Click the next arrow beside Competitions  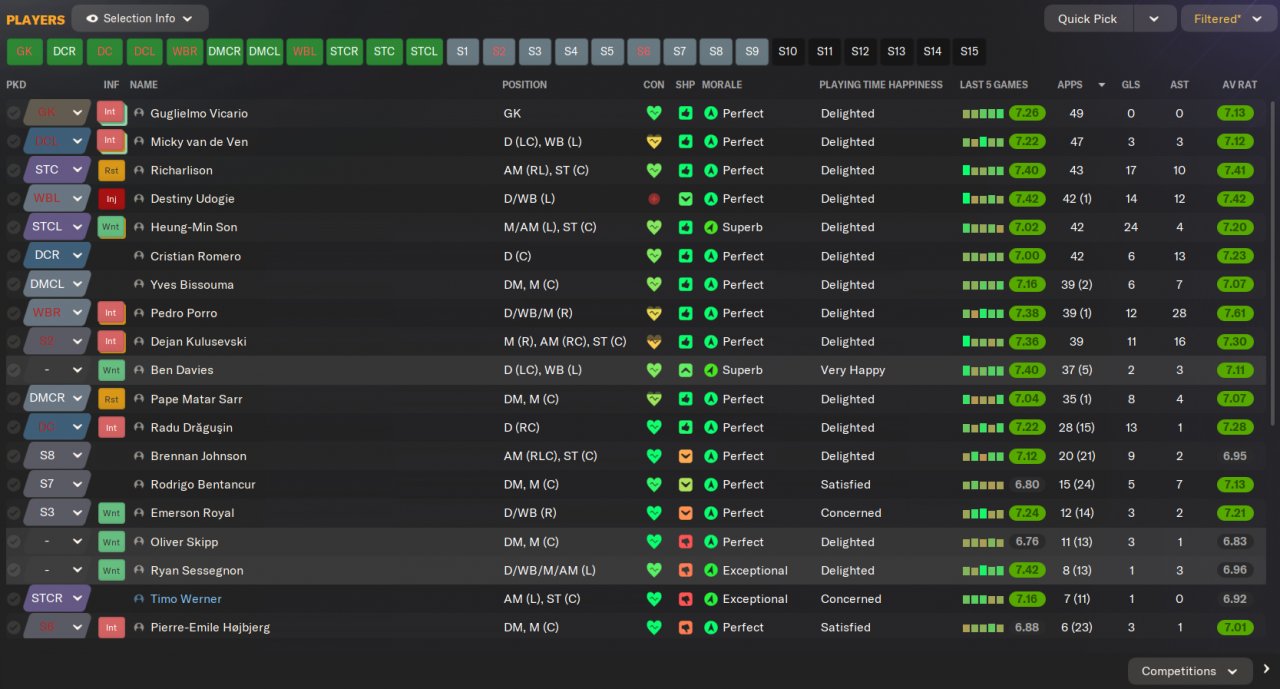pyautogui.click(x=1267, y=670)
